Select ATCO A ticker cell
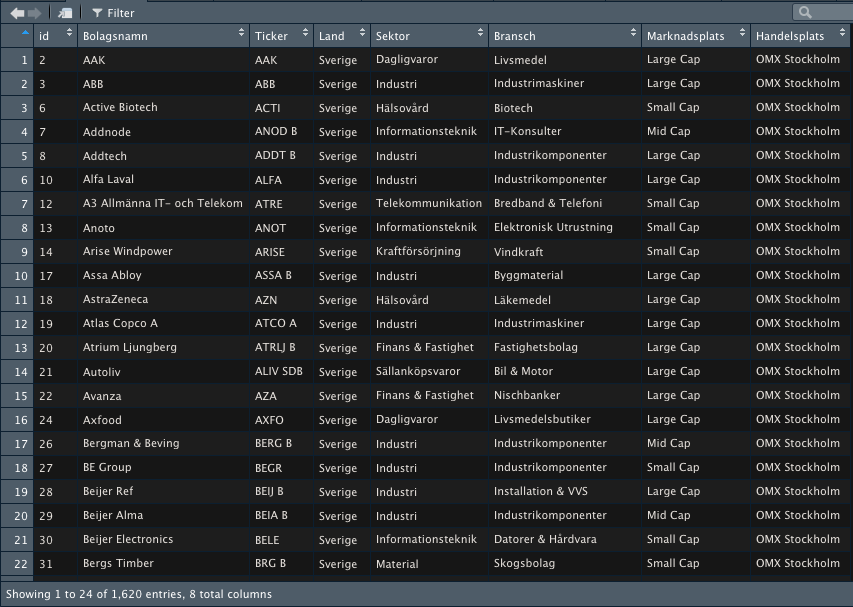Viewport: 853px width, 607px height. pyautogui.click(x=281, y=324)
